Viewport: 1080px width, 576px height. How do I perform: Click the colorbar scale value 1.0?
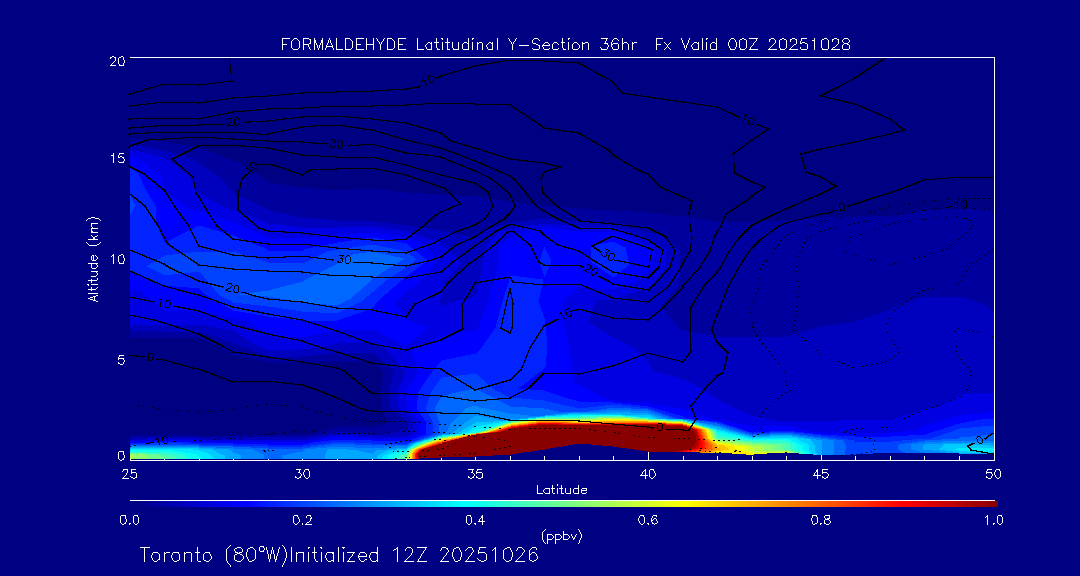(x=993, y=520)
